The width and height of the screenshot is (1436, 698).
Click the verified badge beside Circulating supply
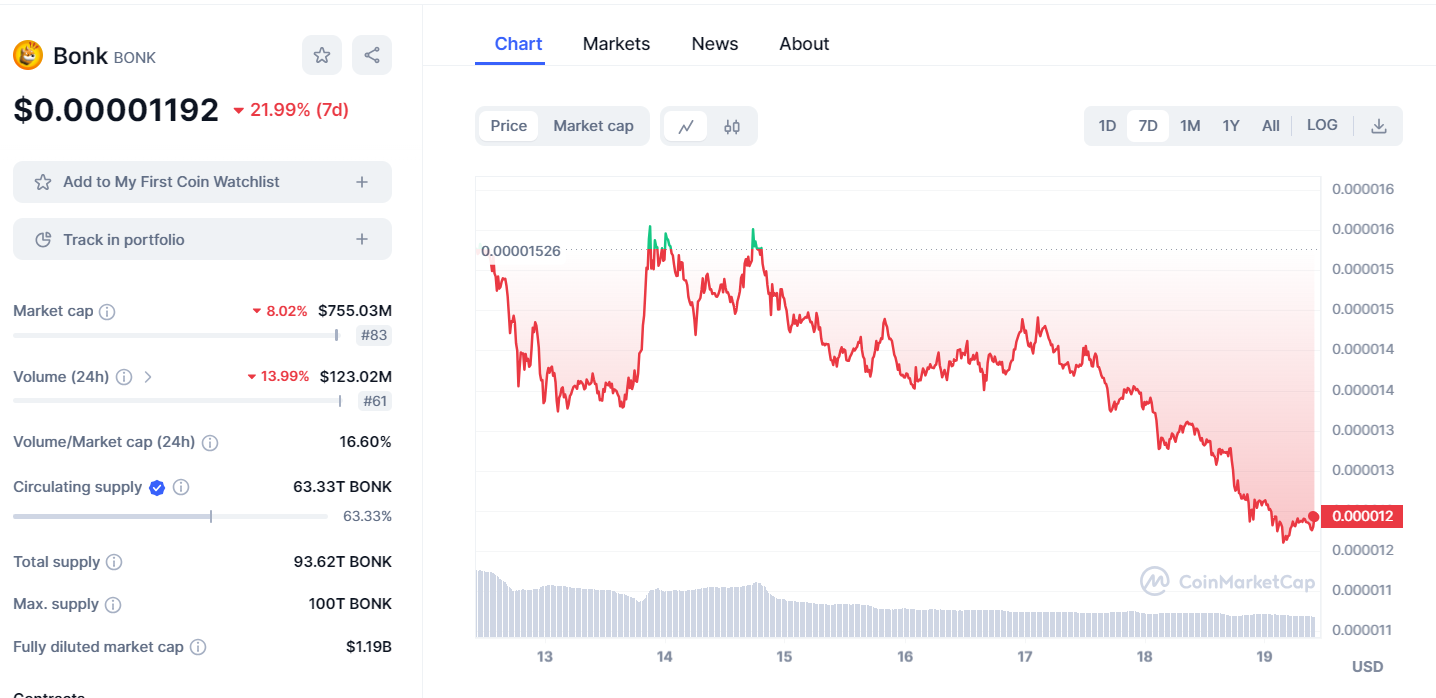[x=157, y=488]
